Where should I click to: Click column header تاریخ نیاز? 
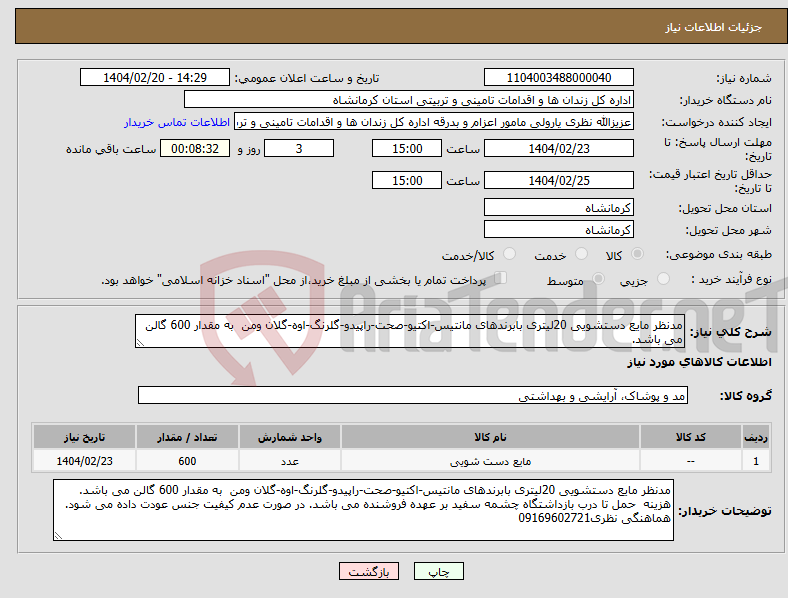click(84, 437)
